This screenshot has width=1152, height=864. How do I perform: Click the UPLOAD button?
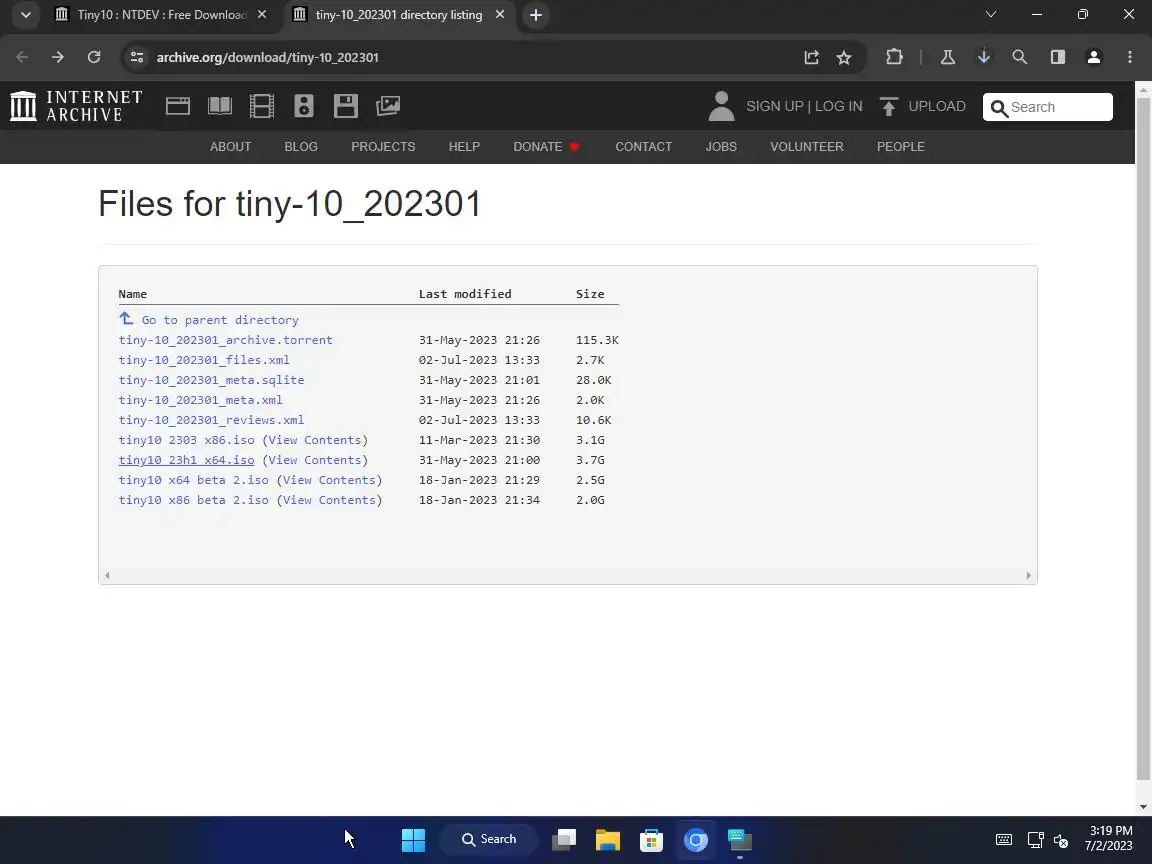pyautogui.click(x=923, y=107)
